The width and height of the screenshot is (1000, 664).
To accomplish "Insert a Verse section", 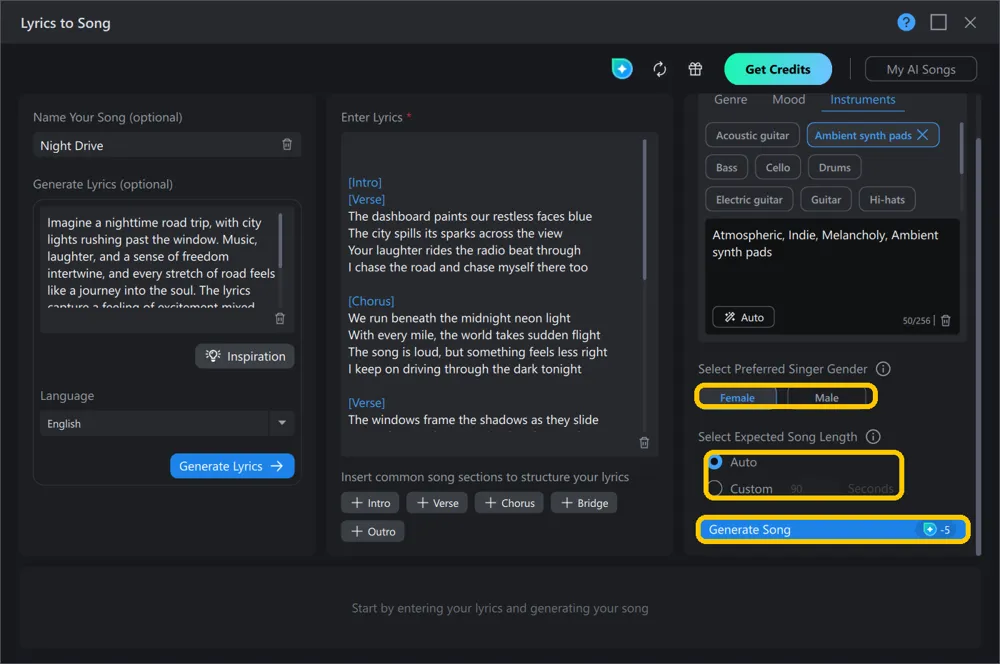I will [437, 503].
